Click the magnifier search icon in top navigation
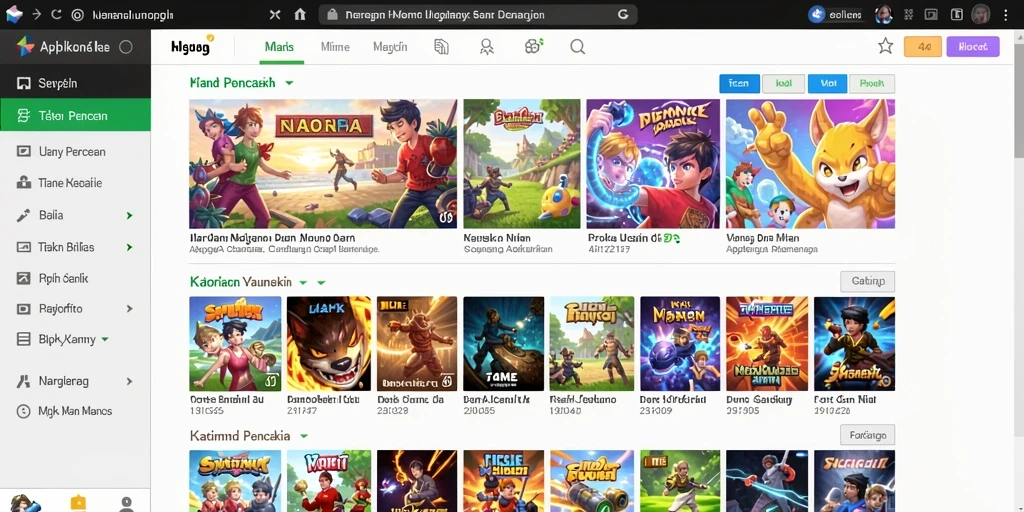1024x512 pixels. [577, 46]
